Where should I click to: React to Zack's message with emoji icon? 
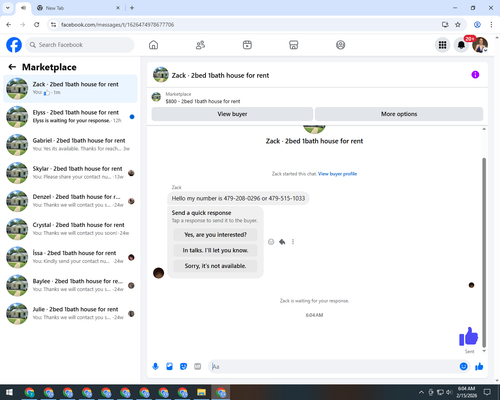[x=271, y=242]
